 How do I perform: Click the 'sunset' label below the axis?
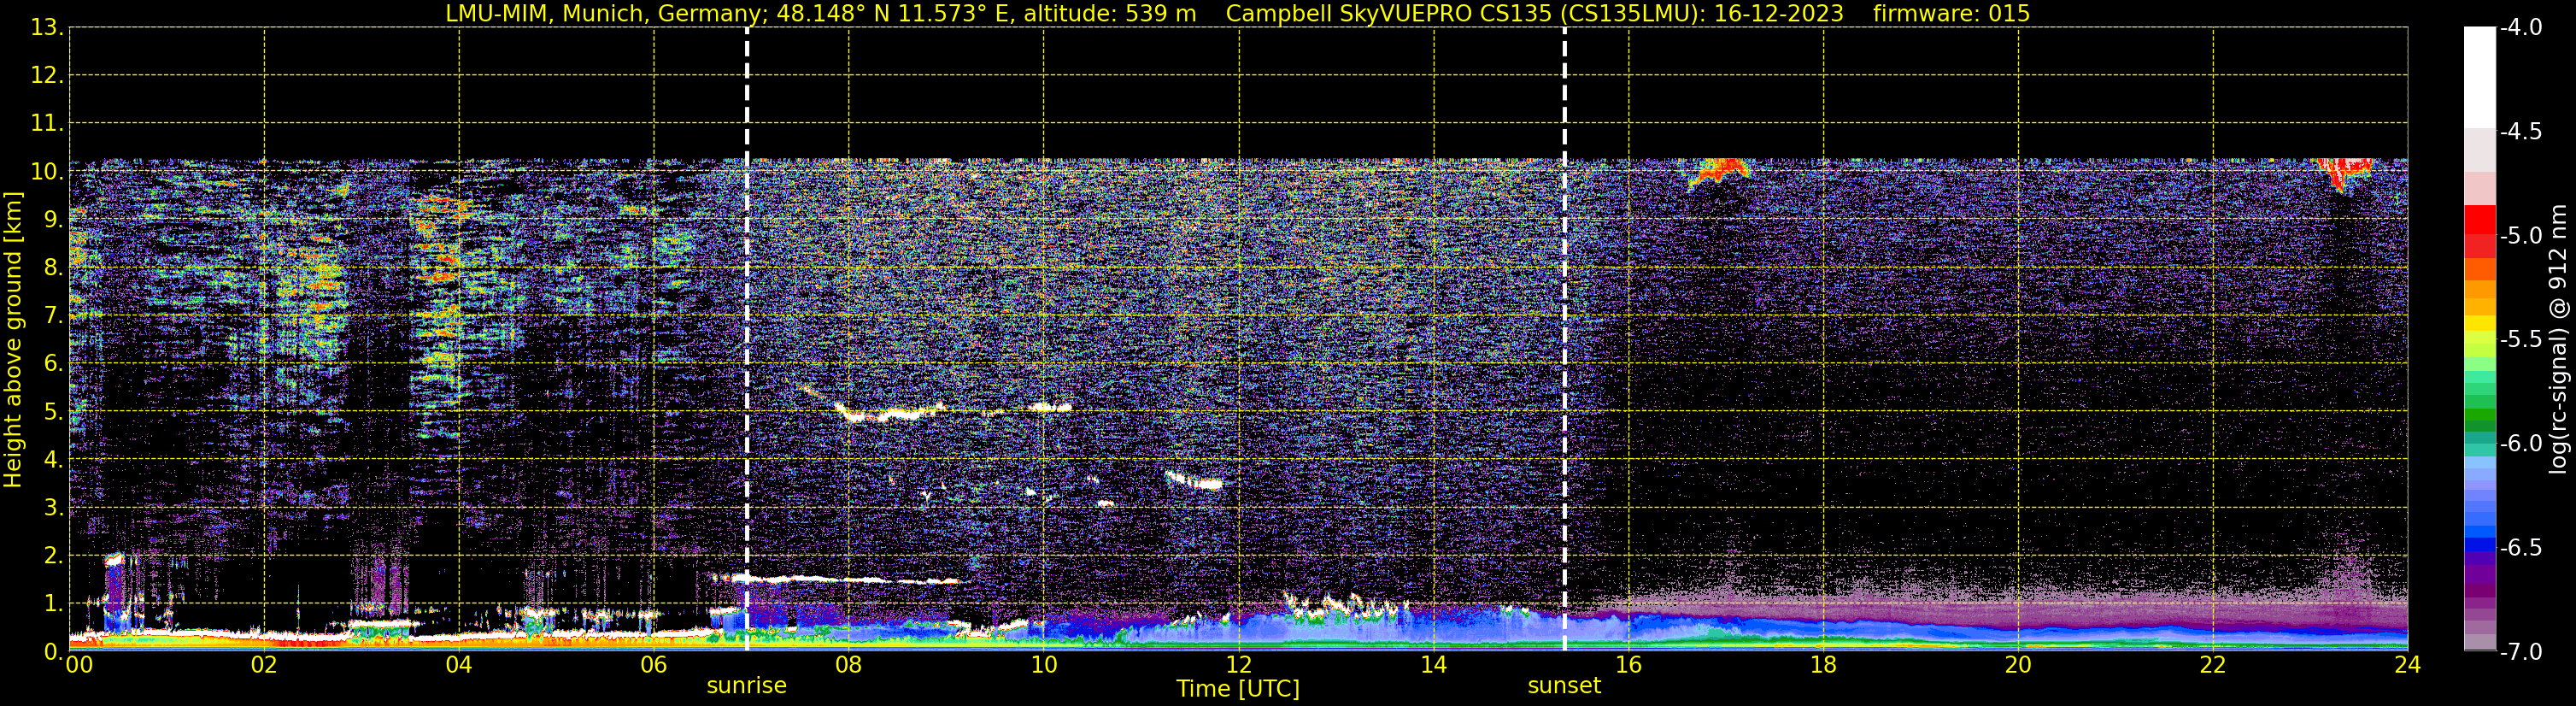coord(1564,686)
